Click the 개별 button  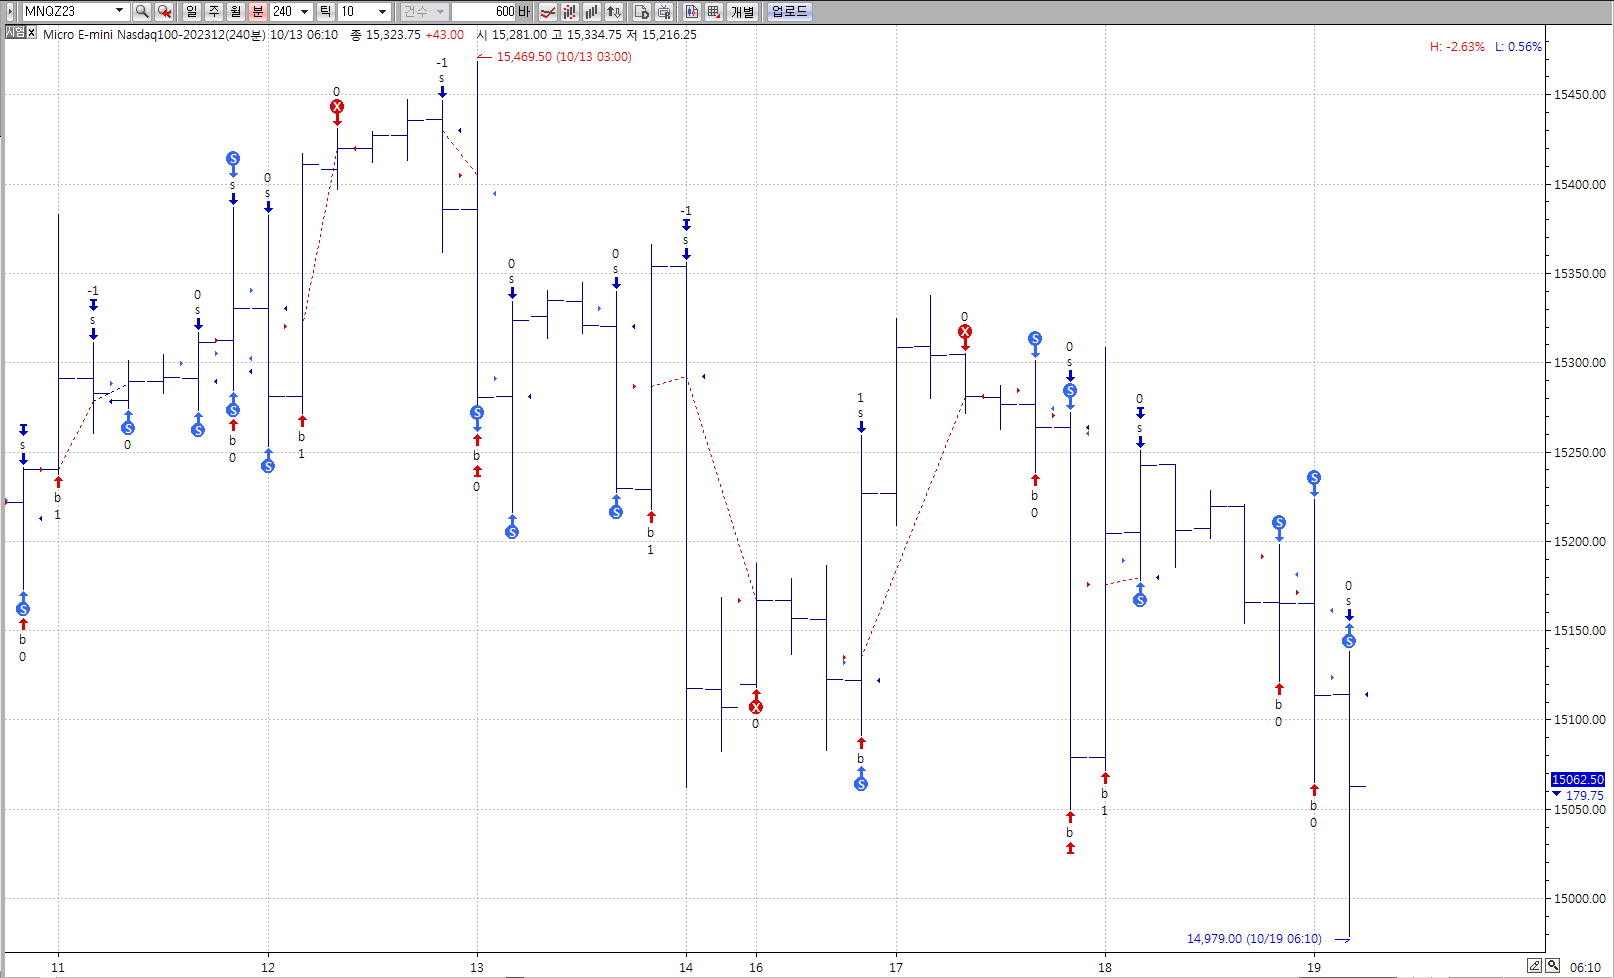click(x=743, y=12)
